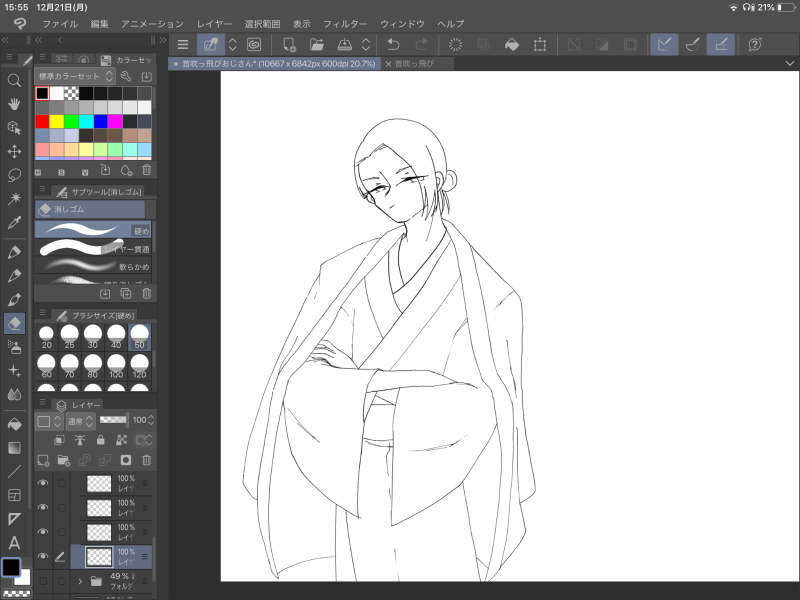Toggle Snap to Special Ruler
The width and height of the screenshot is (800, 600).
692,45
